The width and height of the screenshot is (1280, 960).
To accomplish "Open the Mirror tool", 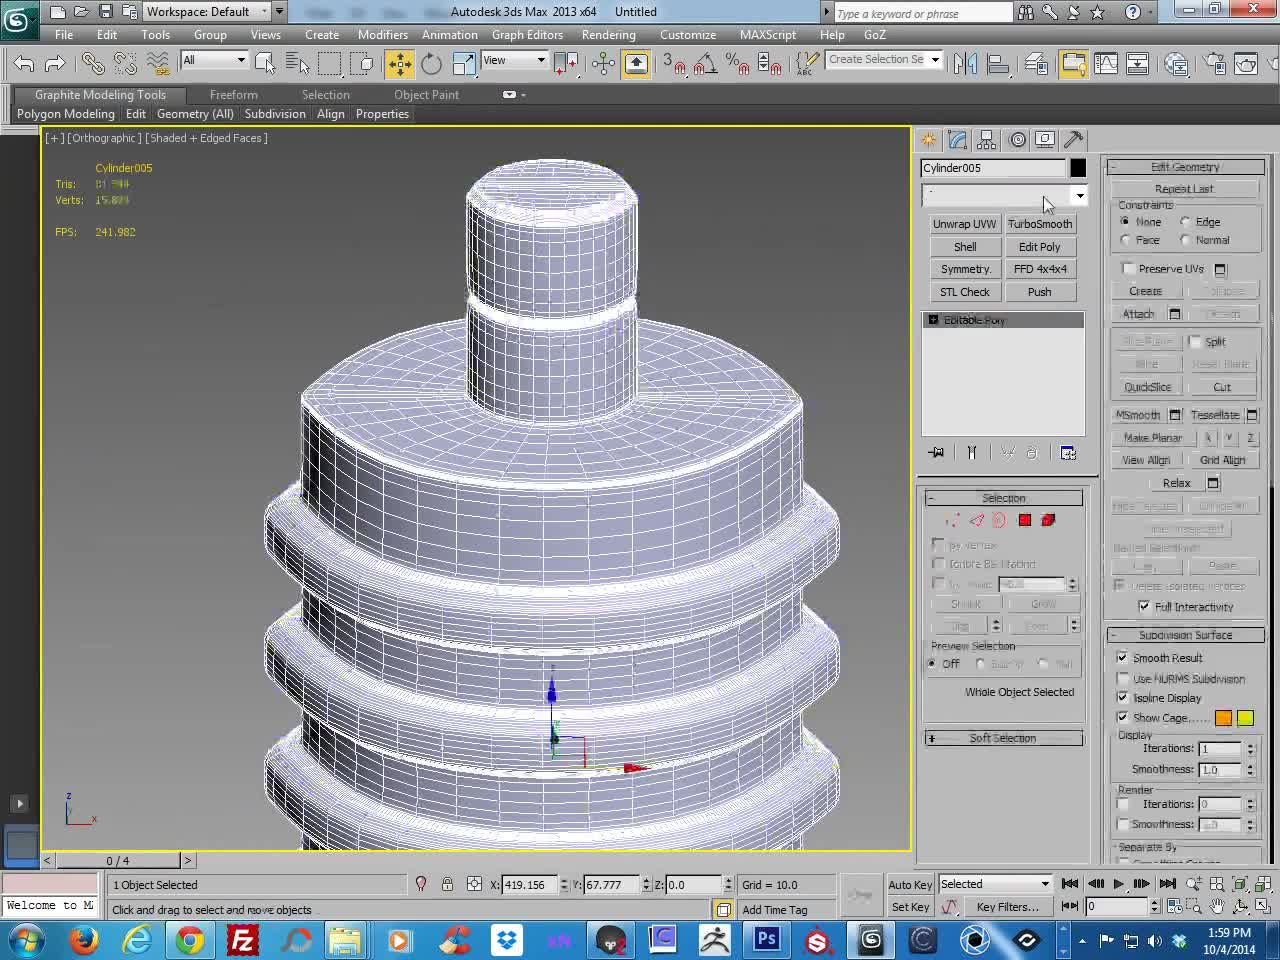I will pos(965,64).
